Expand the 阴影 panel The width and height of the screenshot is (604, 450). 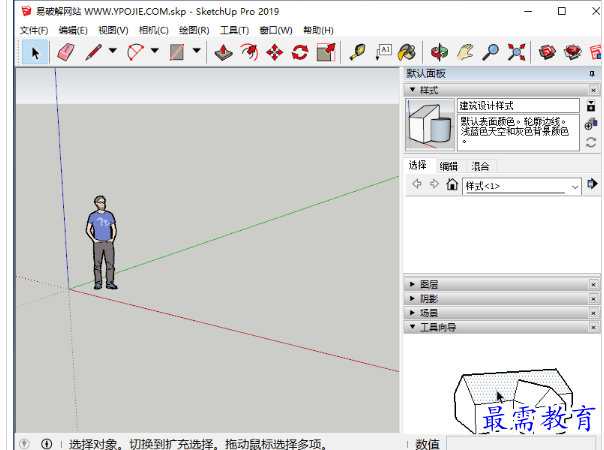coord(413,299)
